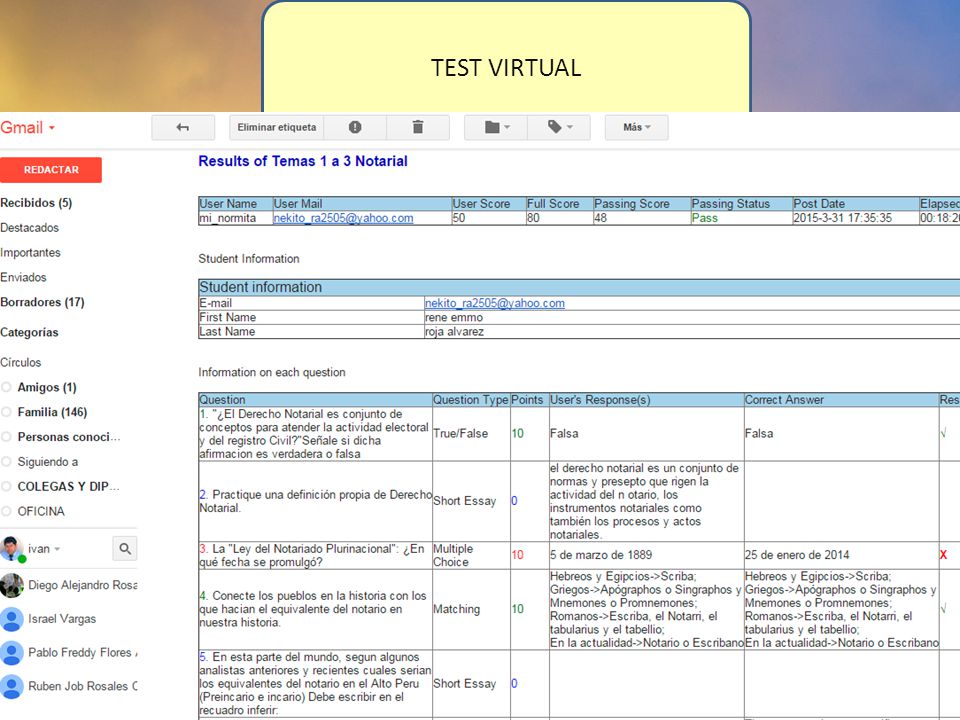
Task: Open the labels tag icon menu
Action: (x=559, y=127)
